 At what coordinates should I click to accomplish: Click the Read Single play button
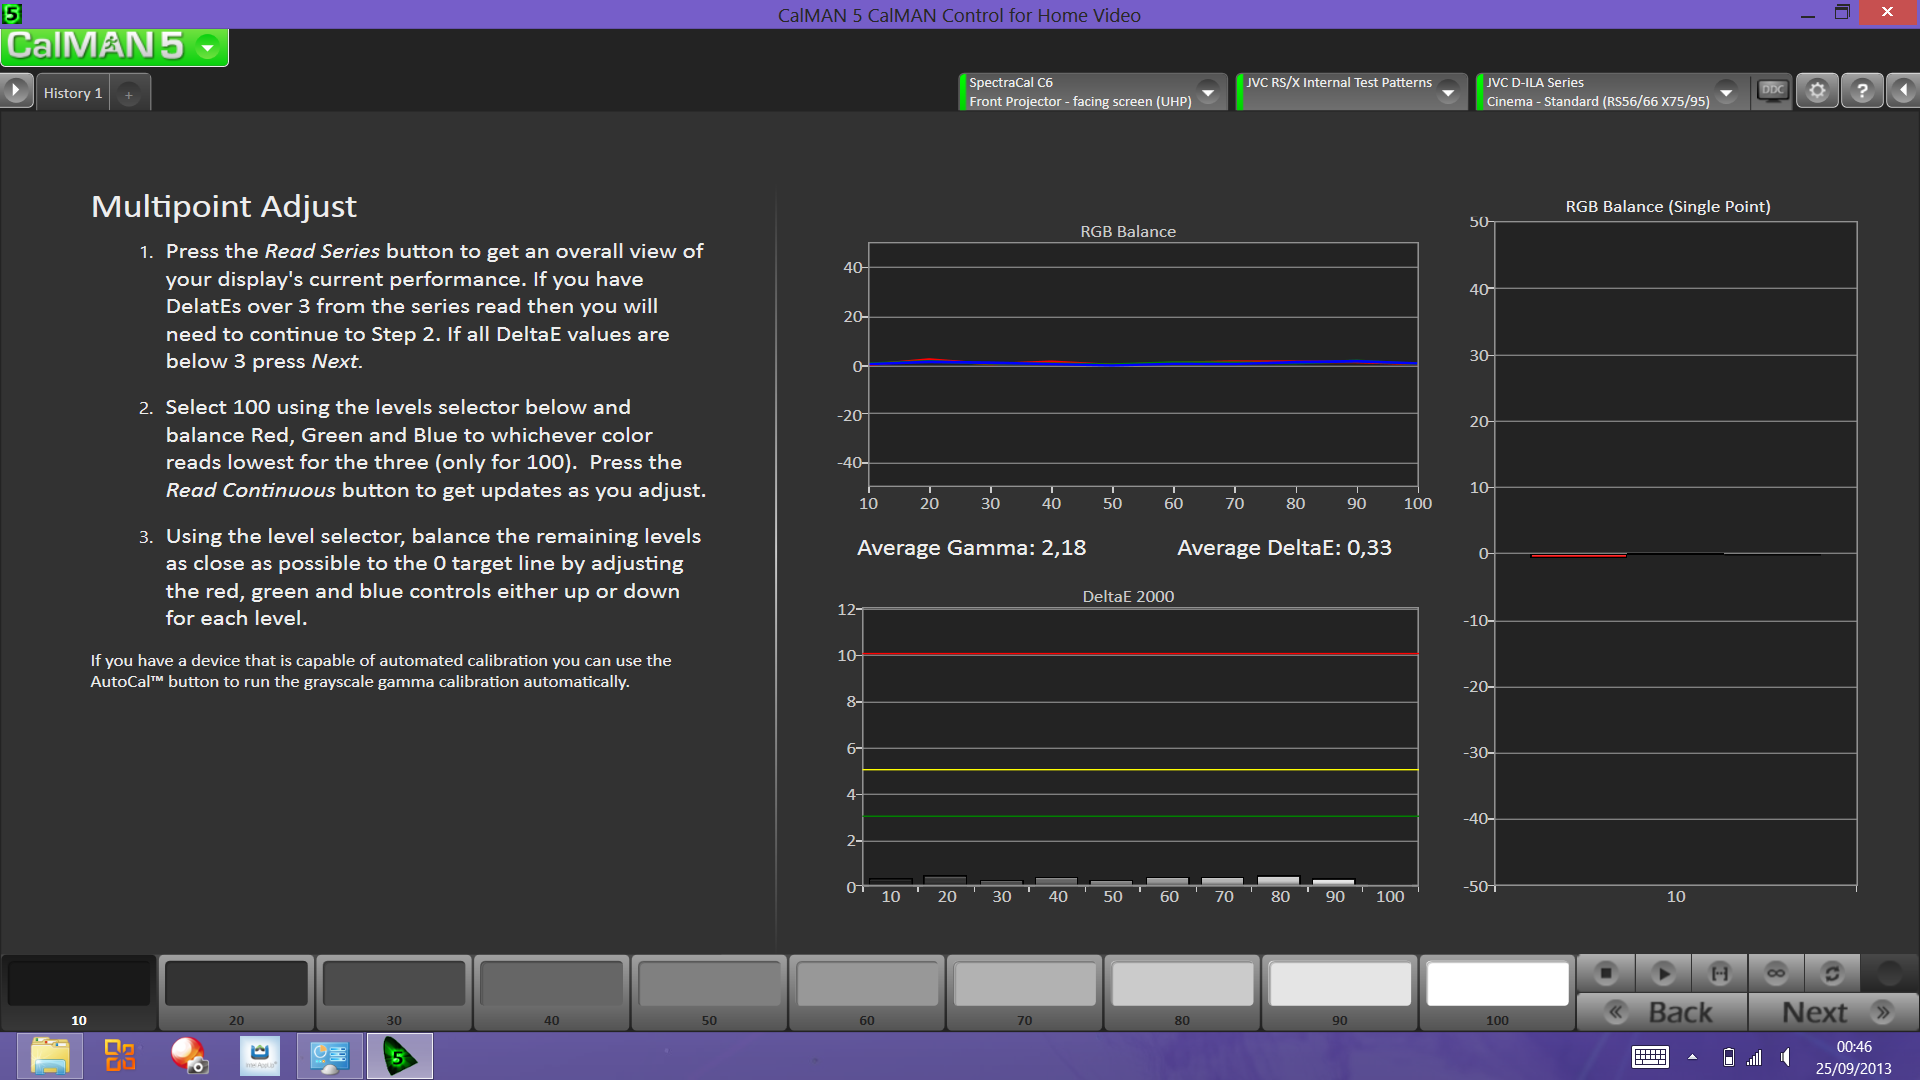tap(1663, 972)
